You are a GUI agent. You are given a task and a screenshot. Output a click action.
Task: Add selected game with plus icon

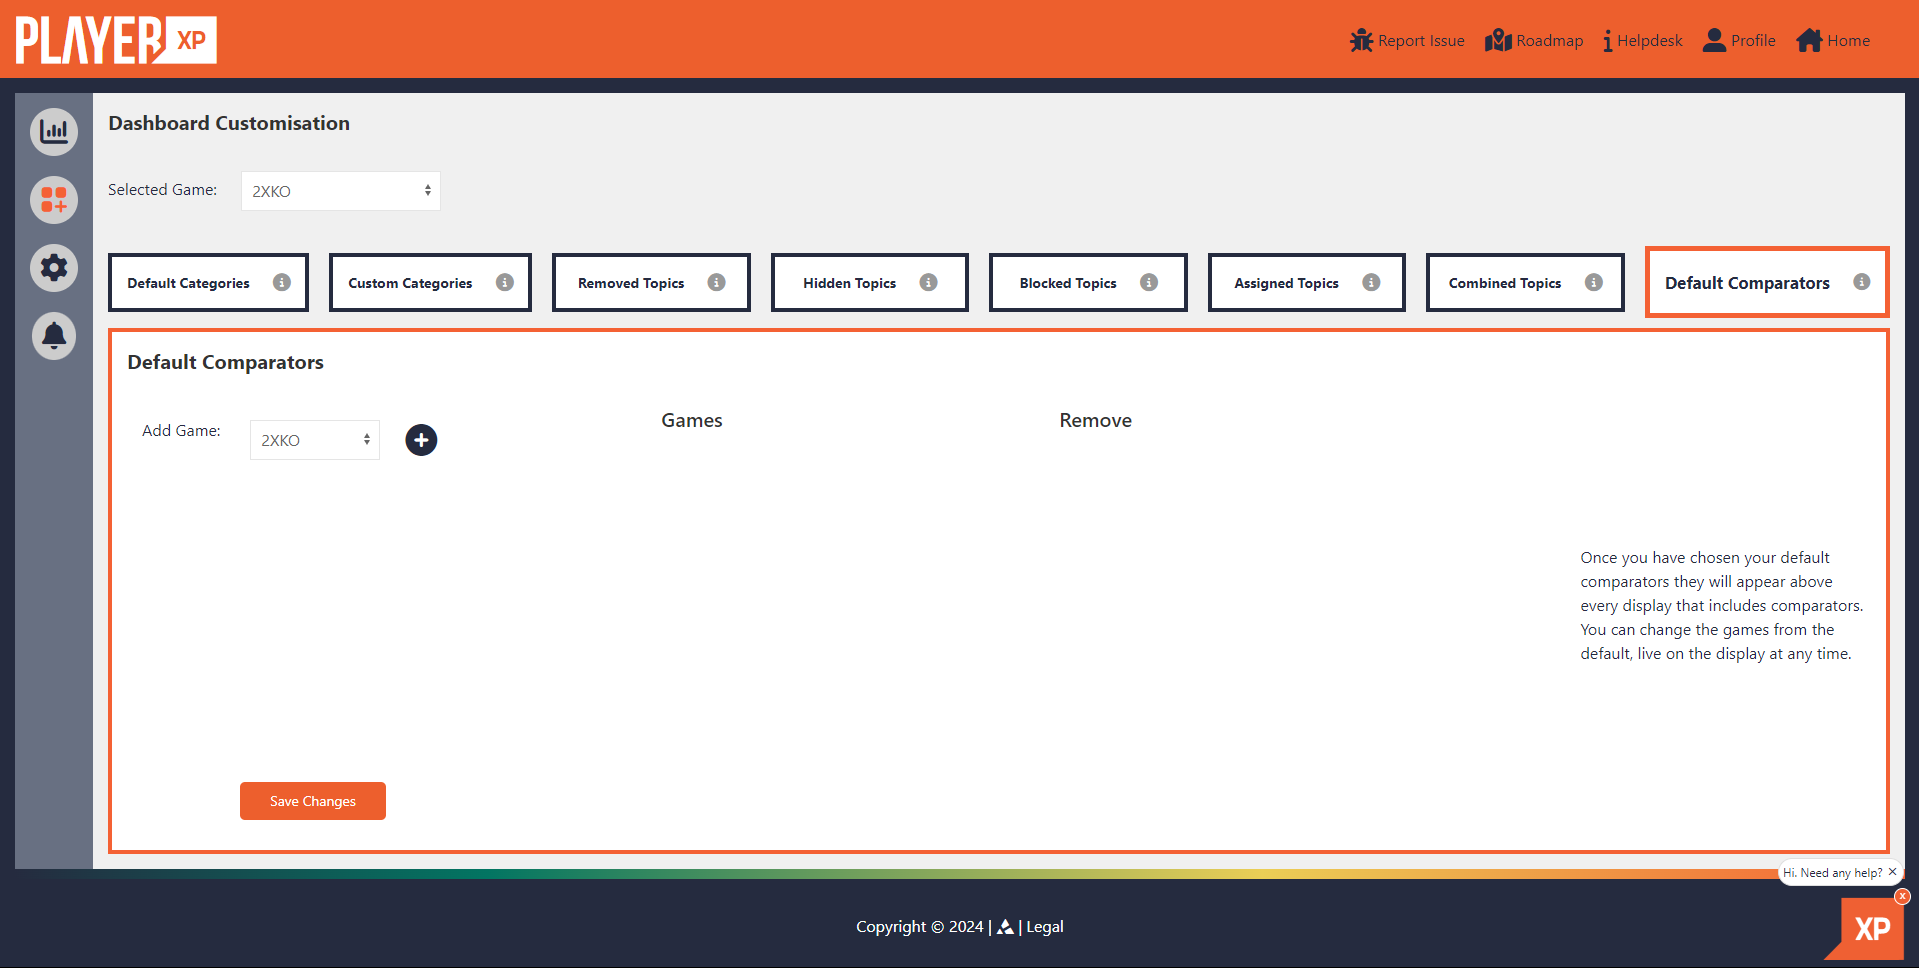(421, 440)
